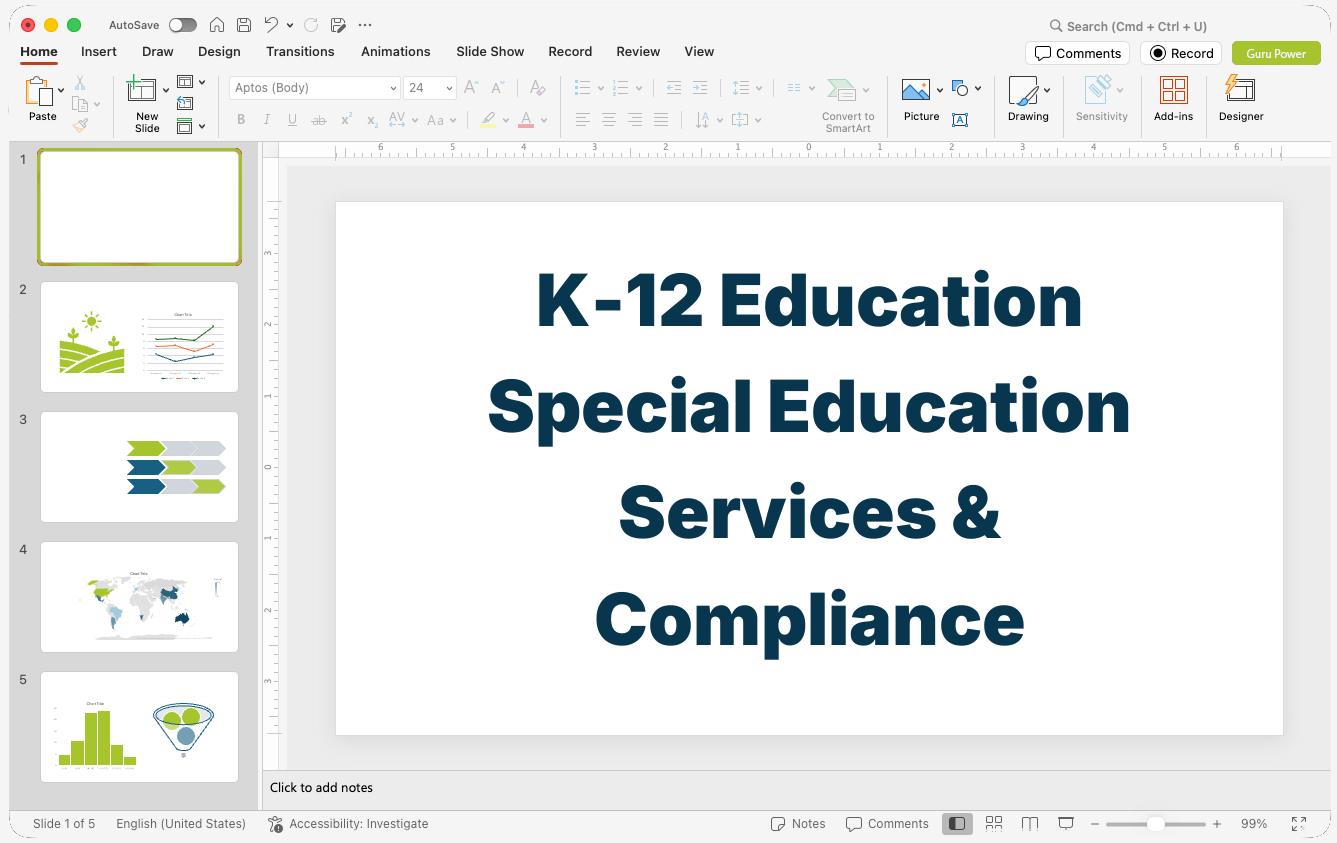
Task: Switch to the Slide Show tab
Action: click(x=490, y=51)
